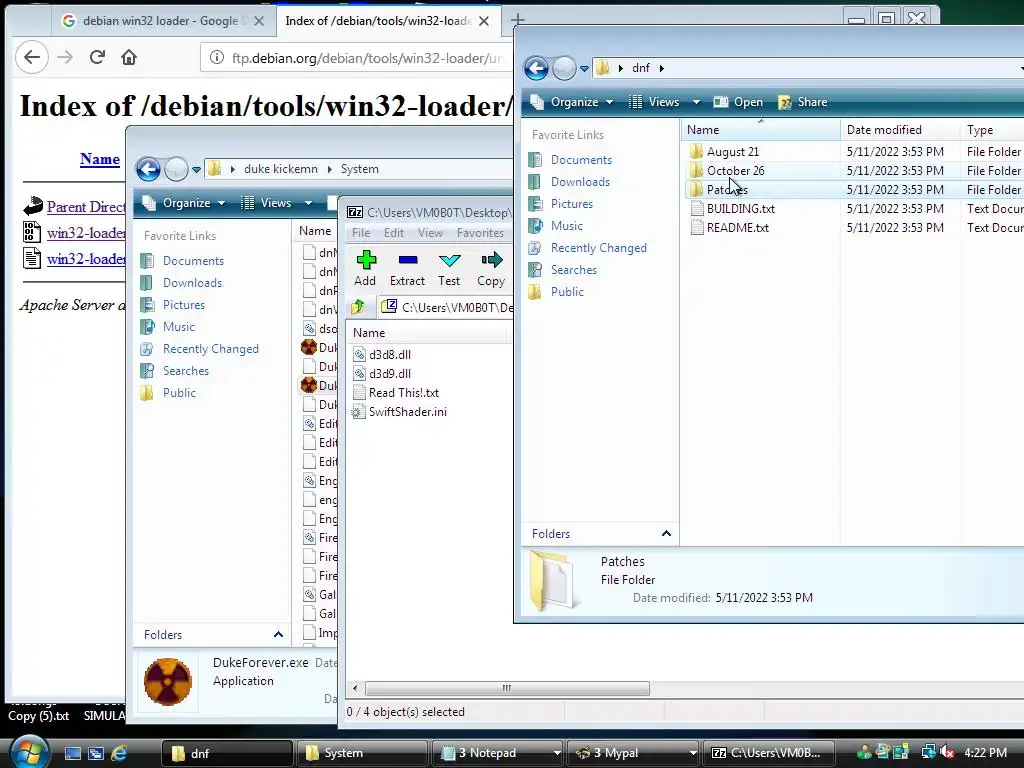Screen dimensions: 1024x768
Task: Open Public link in dnf window
Action: pyautogui.click(x=567, y=292)
